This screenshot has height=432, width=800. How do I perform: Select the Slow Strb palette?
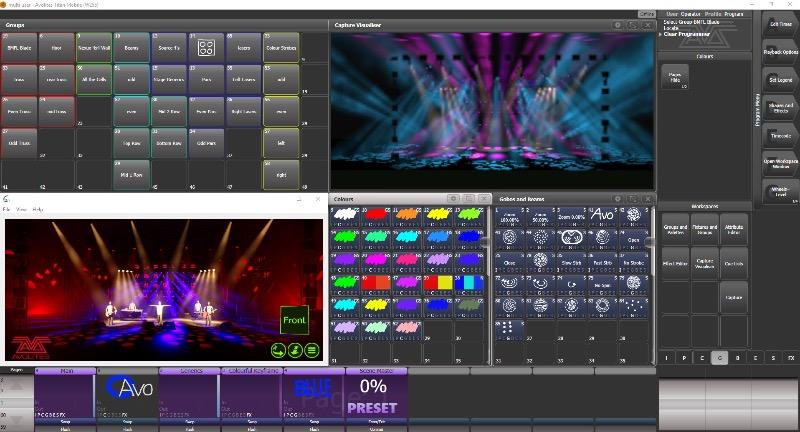click(571, 262)
